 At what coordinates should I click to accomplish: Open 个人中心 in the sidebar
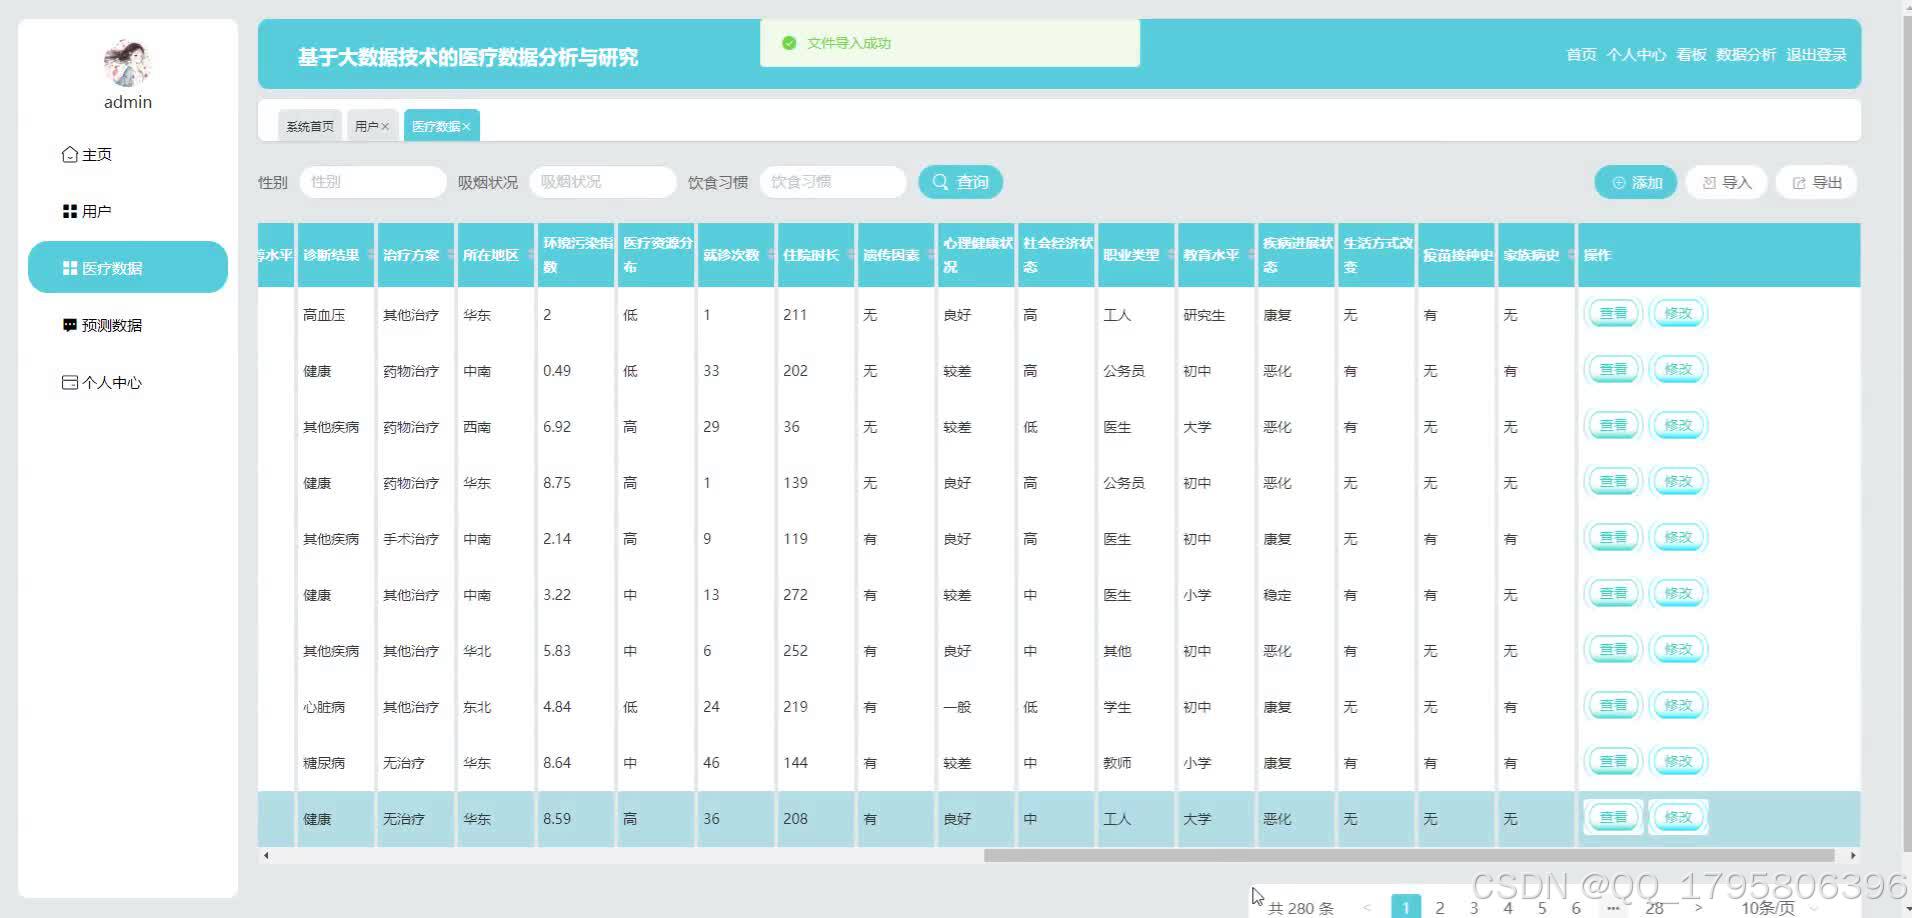pos(128,382)
